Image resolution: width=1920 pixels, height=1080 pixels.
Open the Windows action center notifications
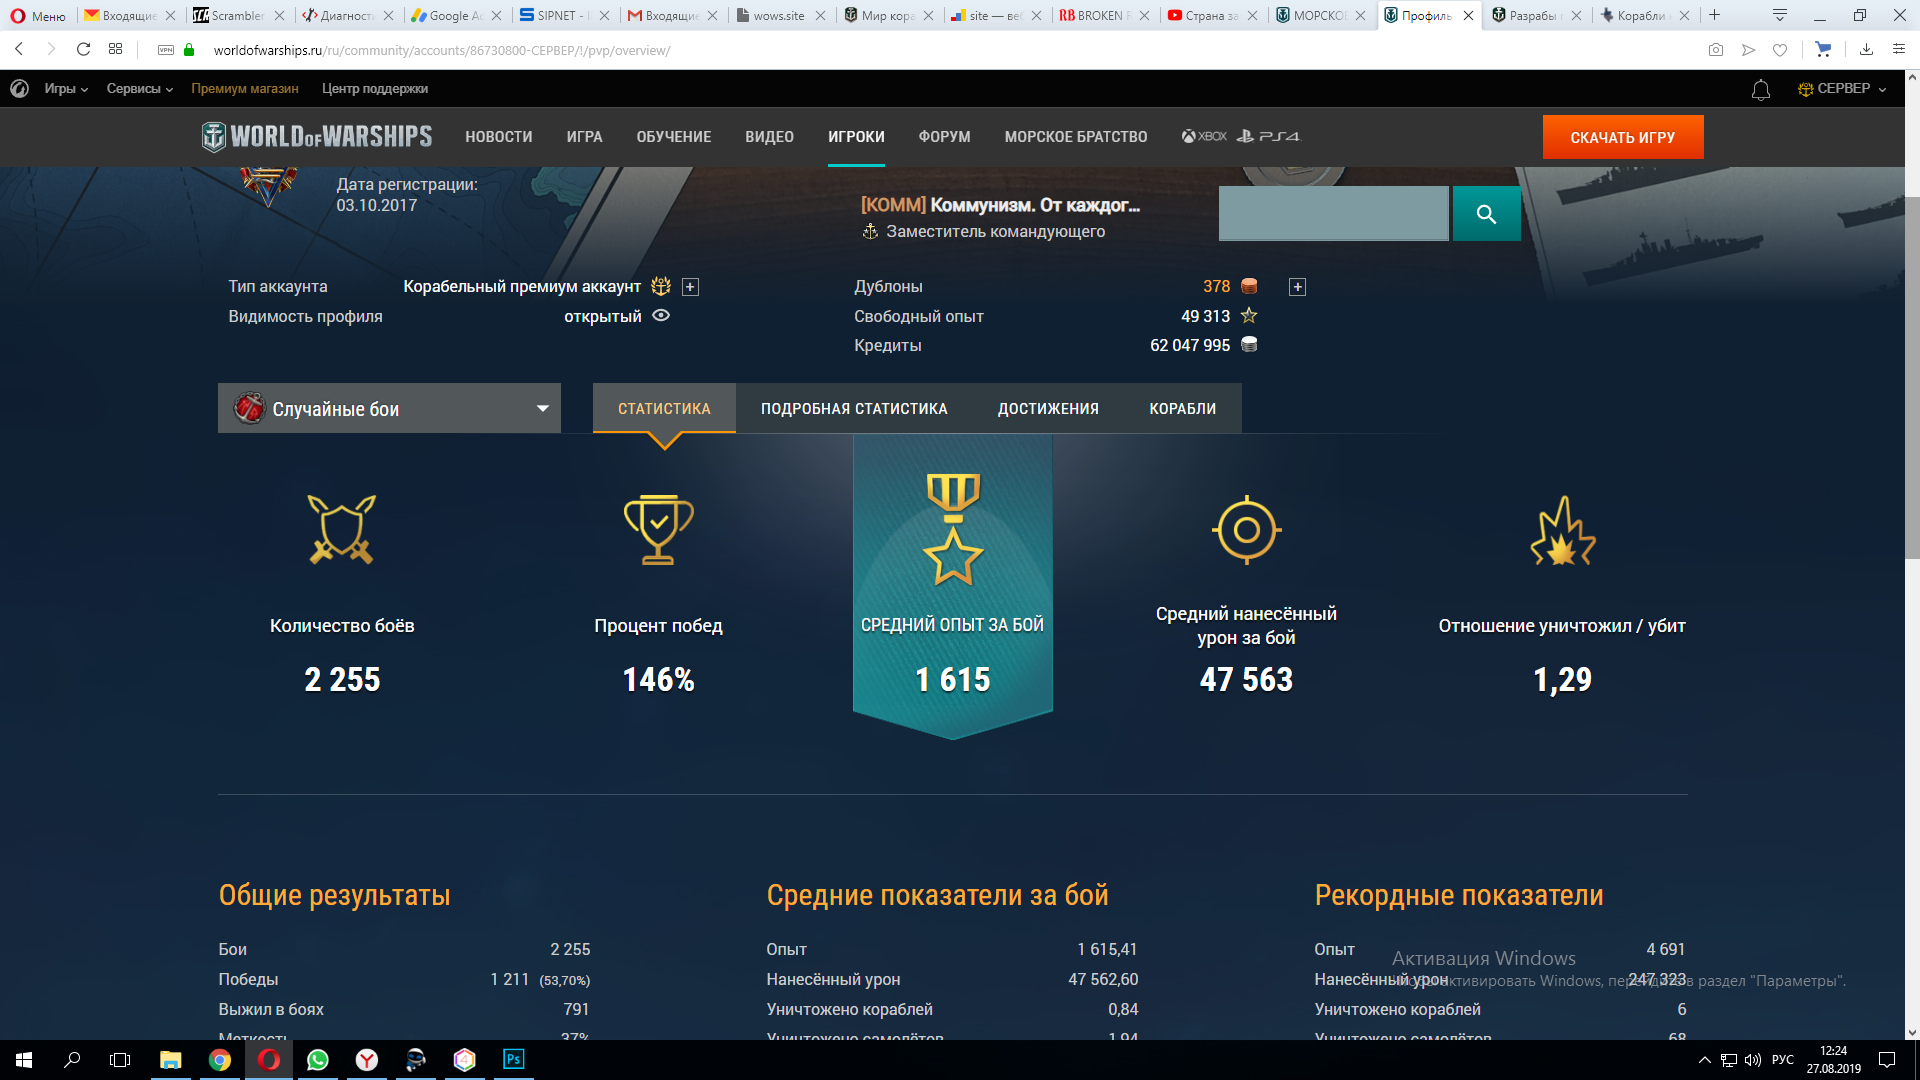[1887, 1060]
